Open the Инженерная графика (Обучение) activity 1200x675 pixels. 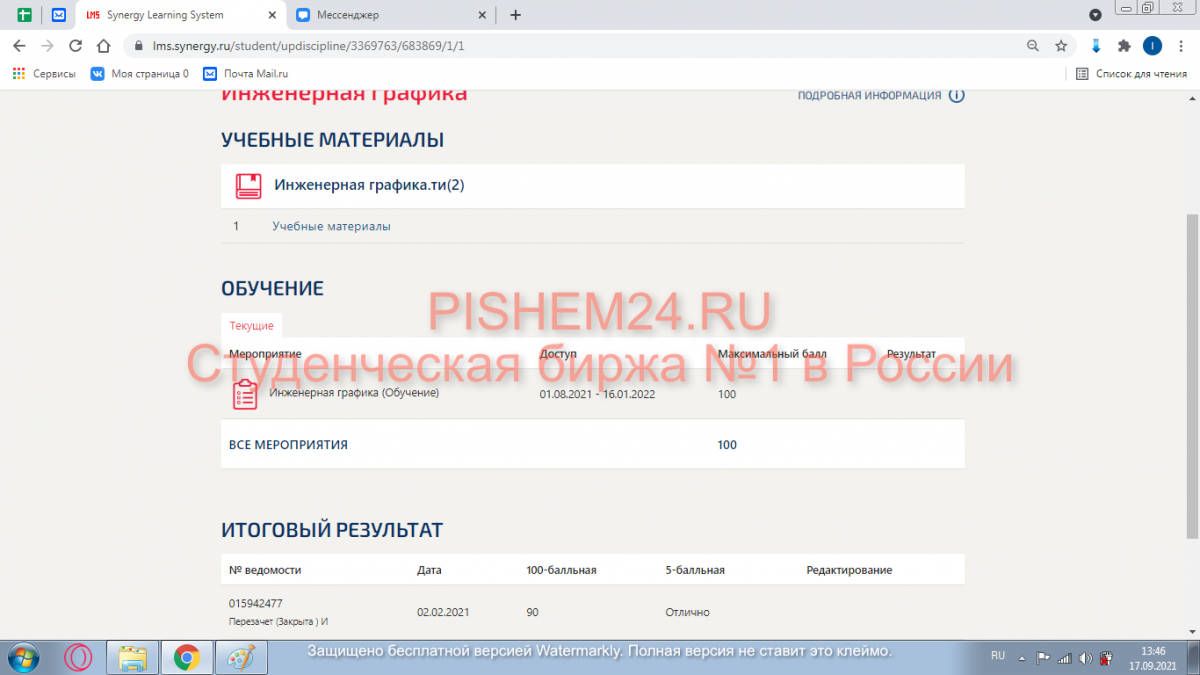(x=354, y=393)
